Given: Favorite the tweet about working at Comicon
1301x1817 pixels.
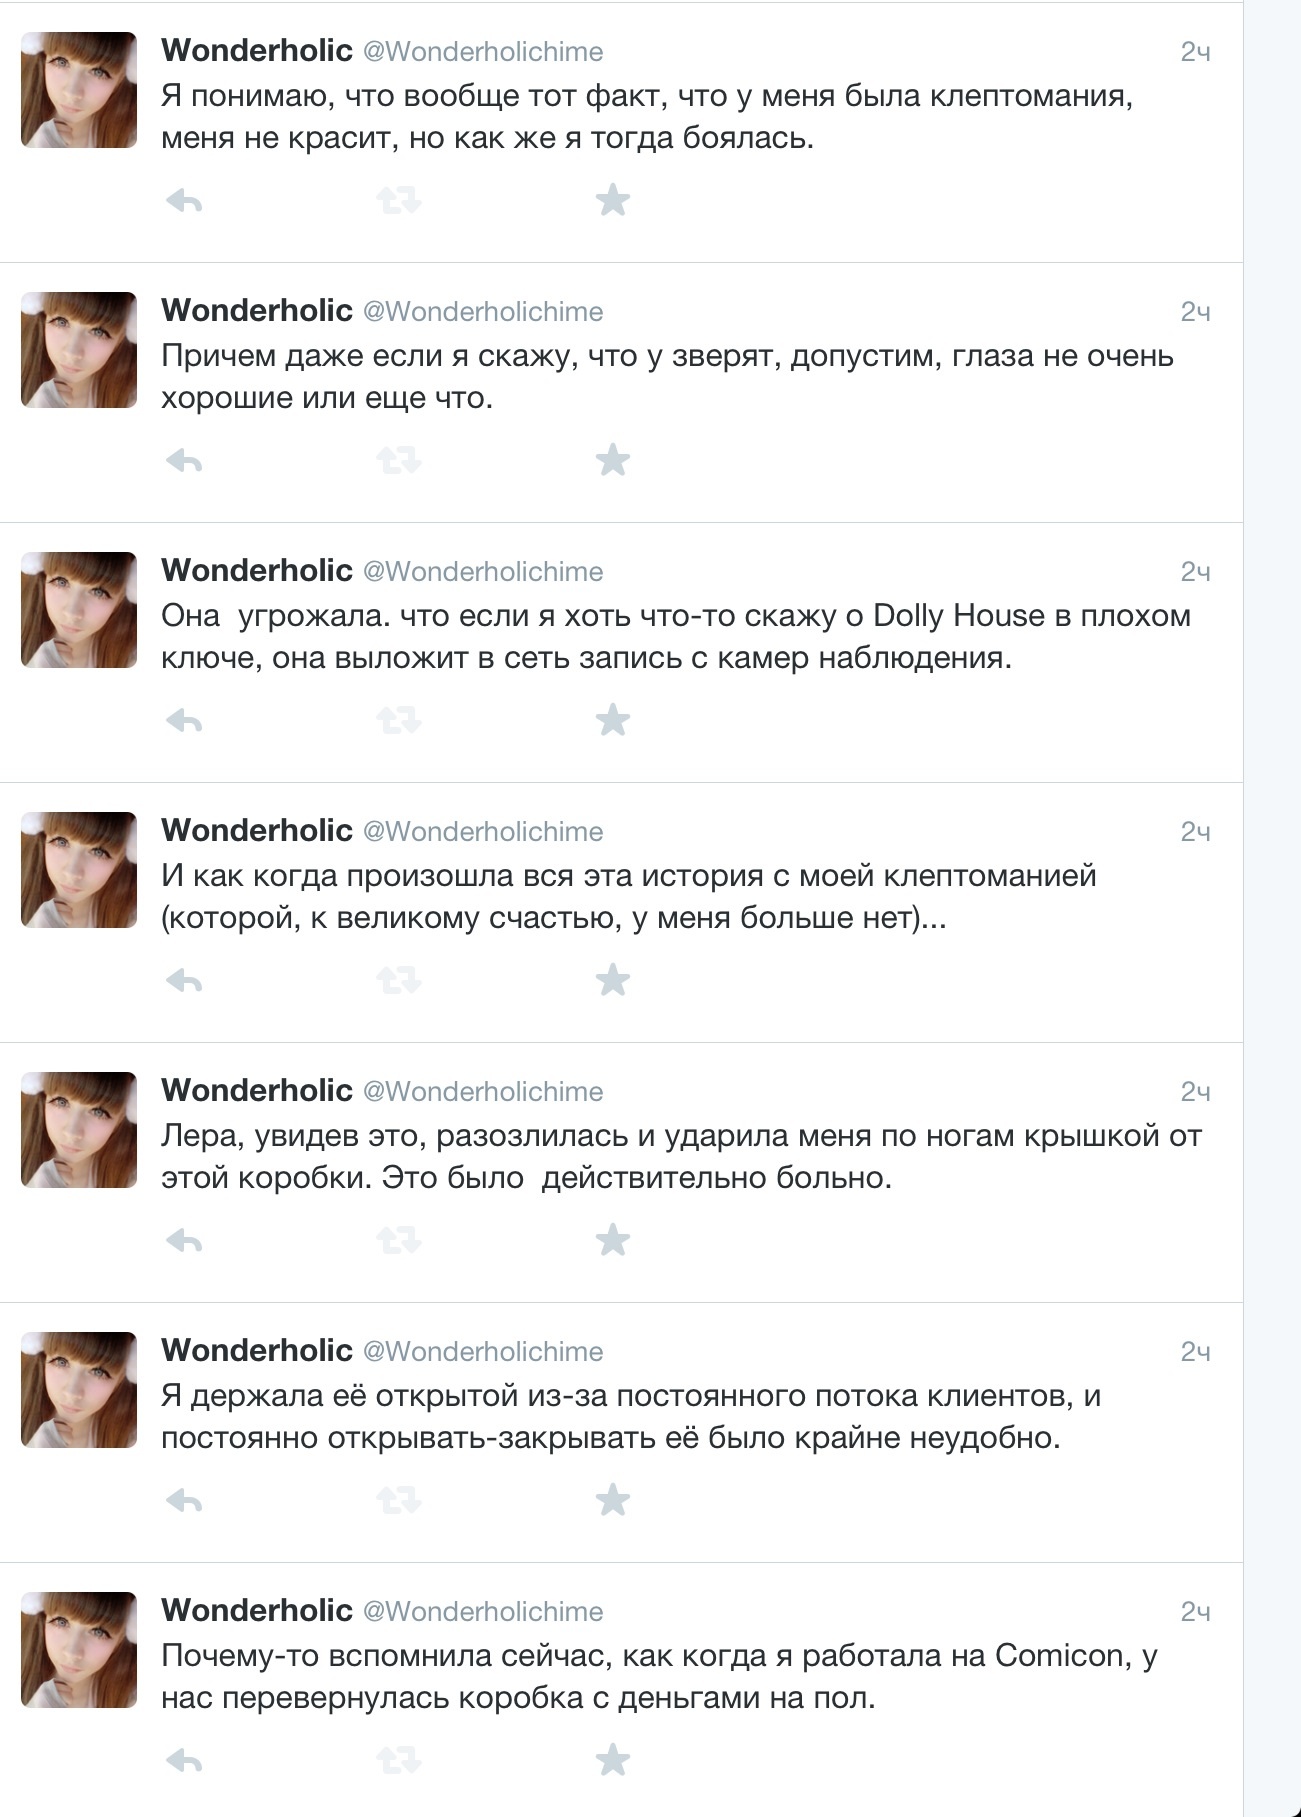Looking at the screenshot, I should tap(612, 1760).
